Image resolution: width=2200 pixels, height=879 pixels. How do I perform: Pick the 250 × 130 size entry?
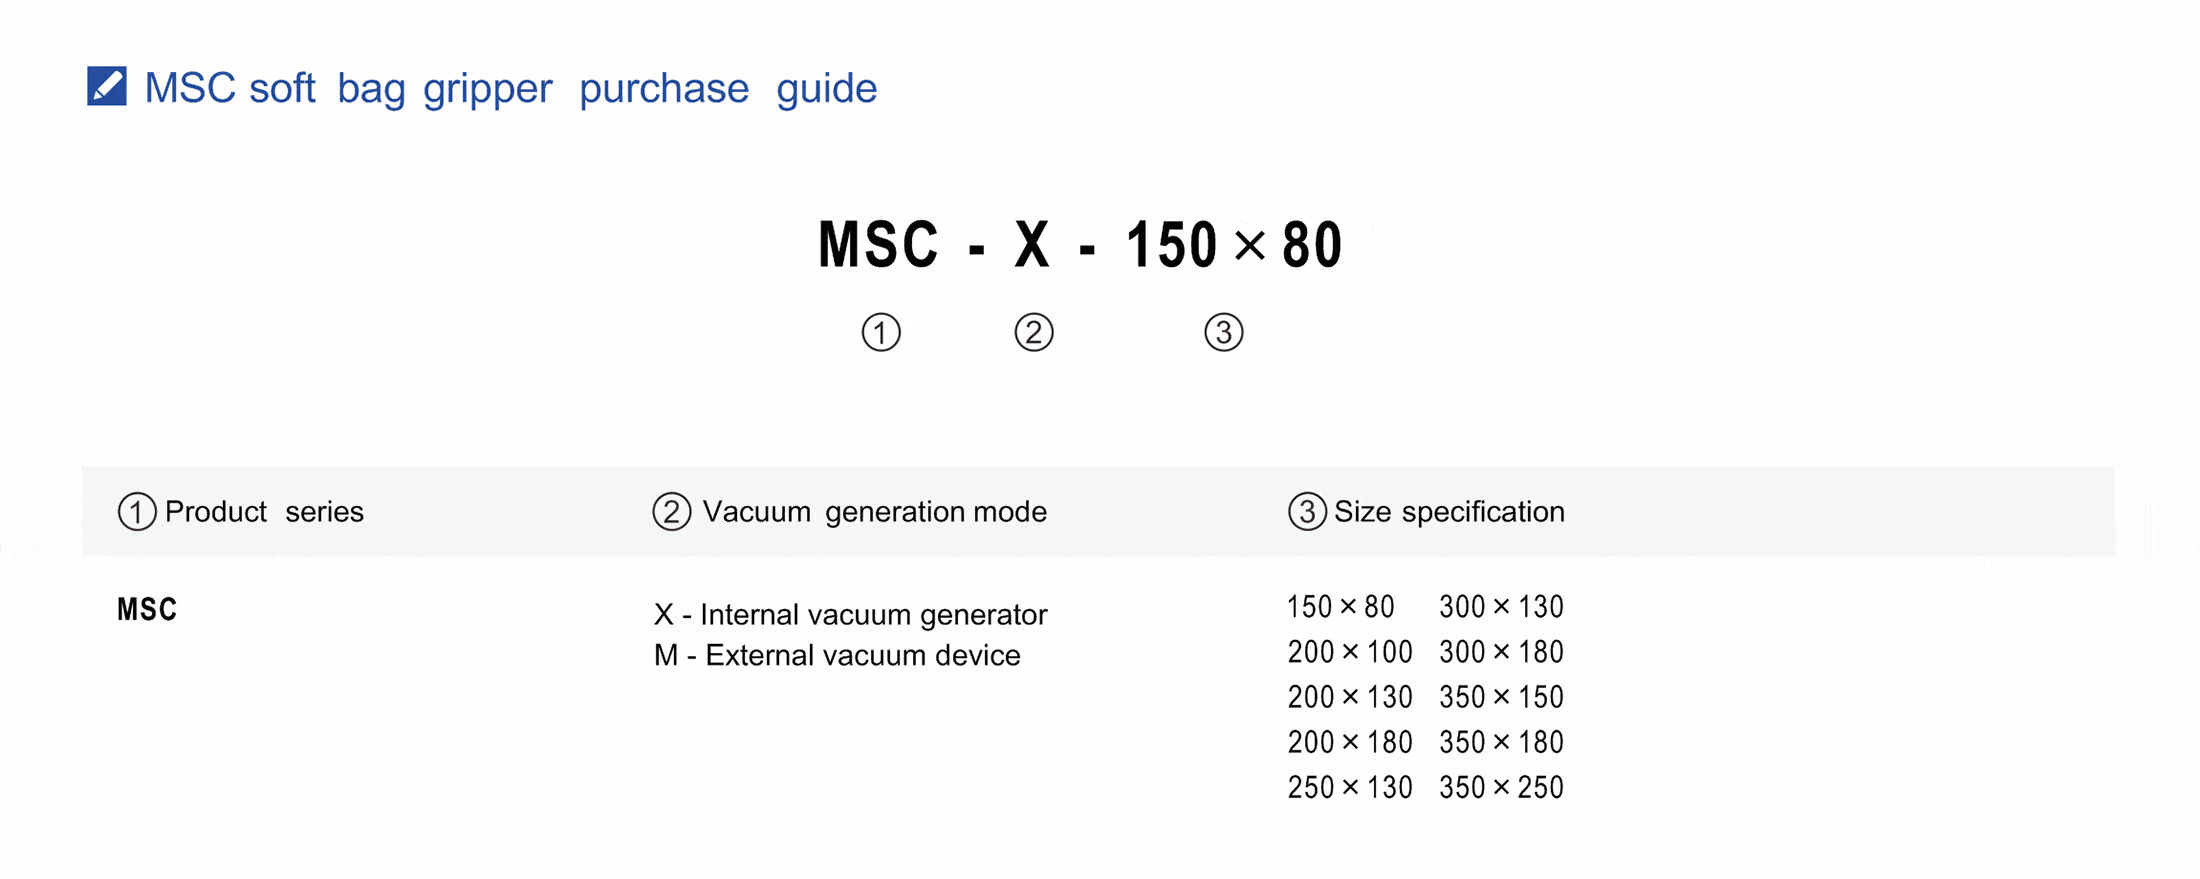[1349, 788]
